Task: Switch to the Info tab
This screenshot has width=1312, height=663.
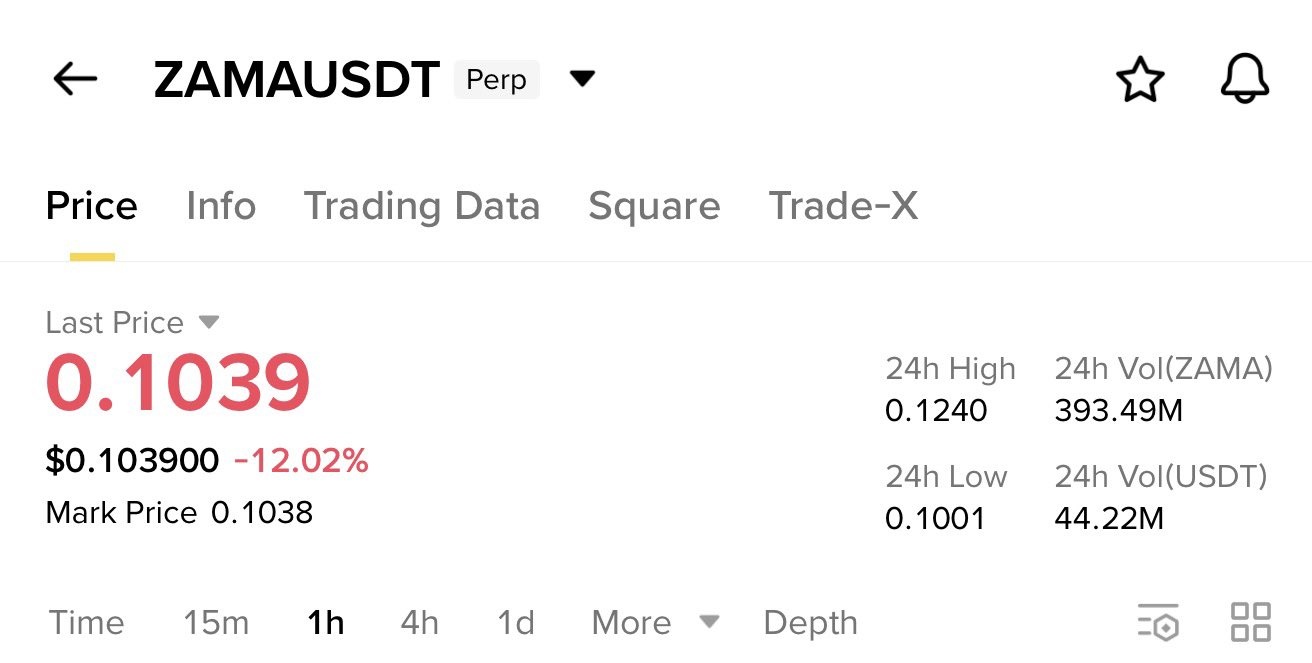Action: (221, 206)
